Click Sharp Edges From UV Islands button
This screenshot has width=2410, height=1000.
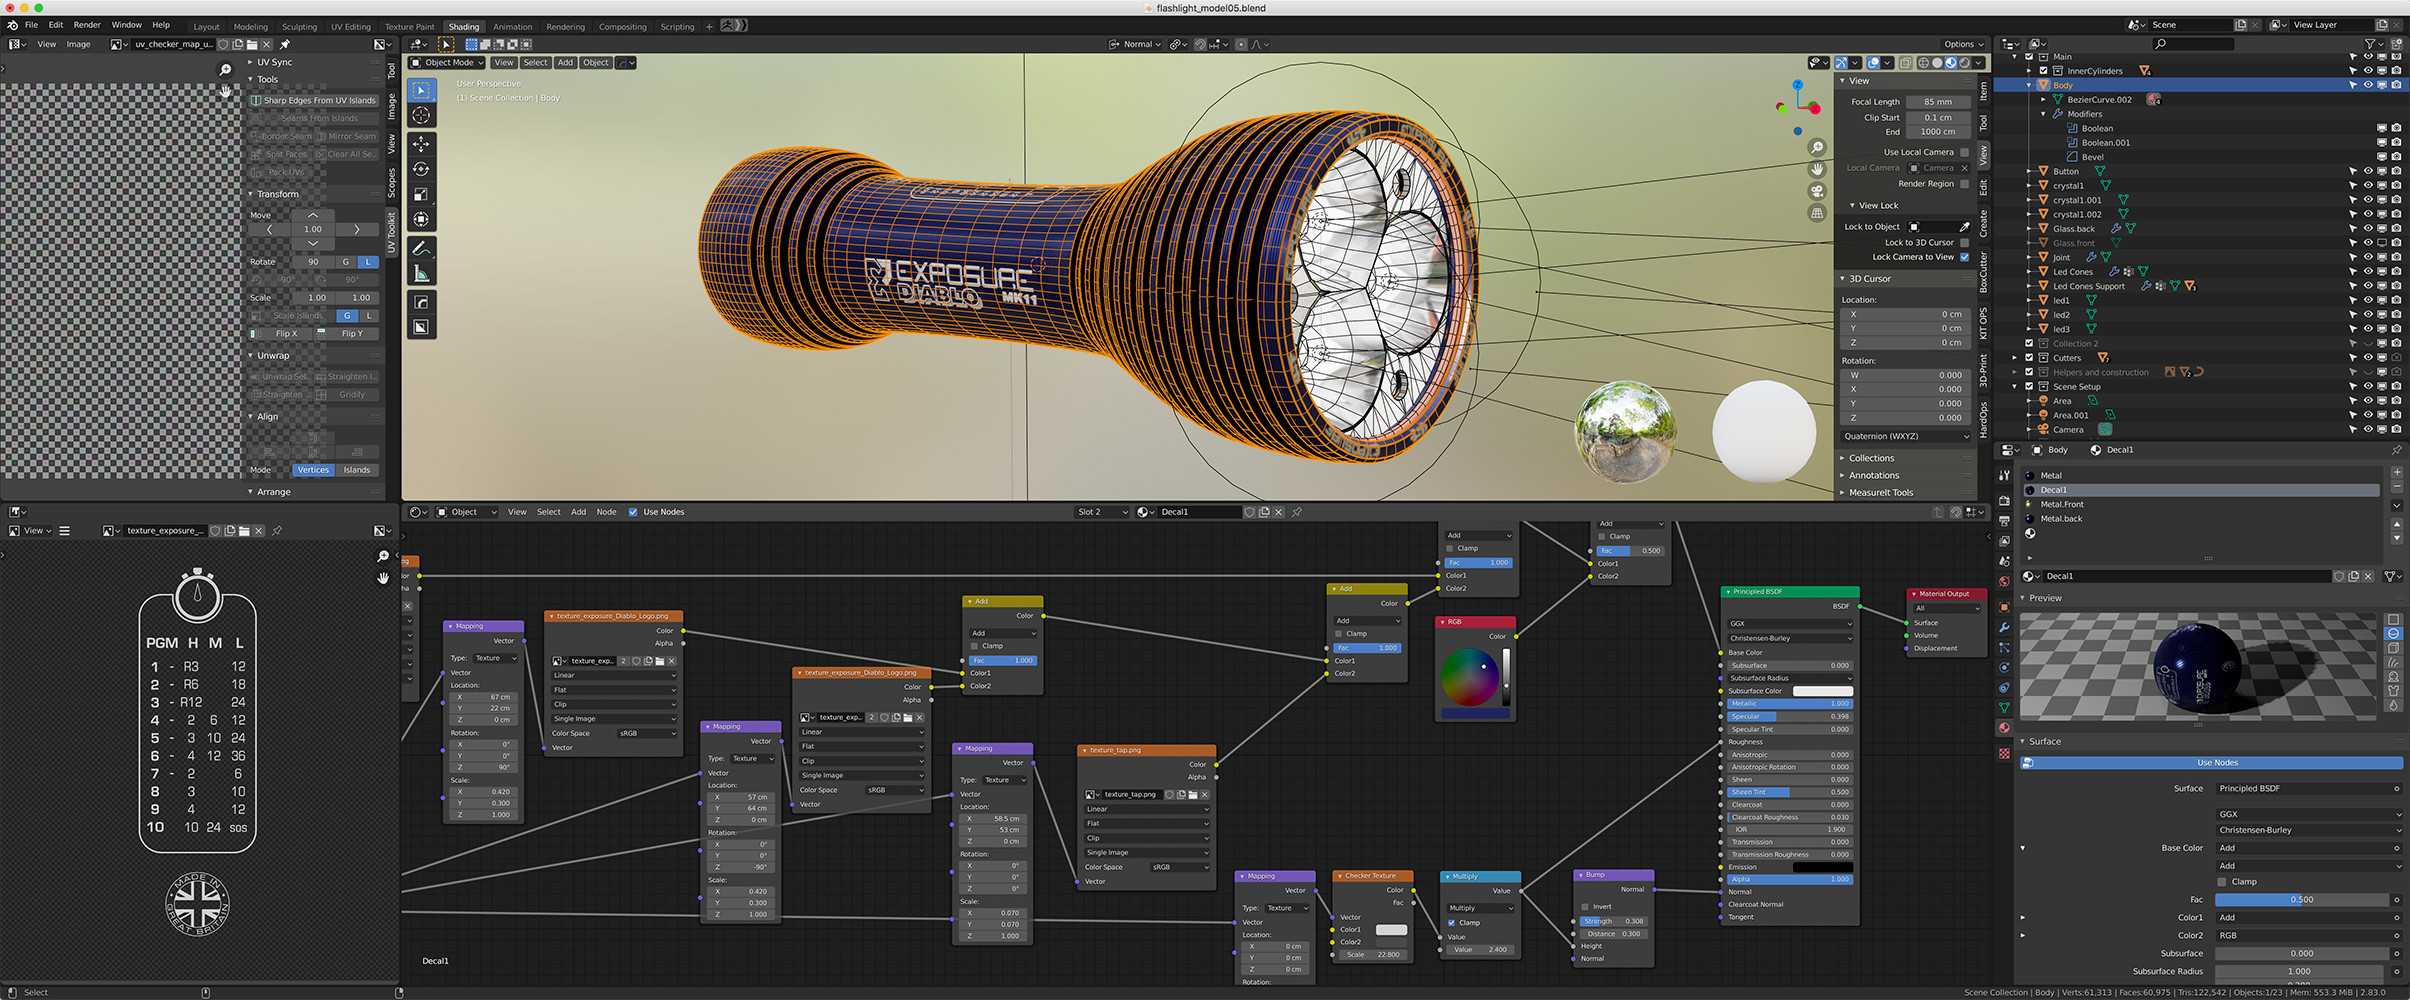click(314, 100)
